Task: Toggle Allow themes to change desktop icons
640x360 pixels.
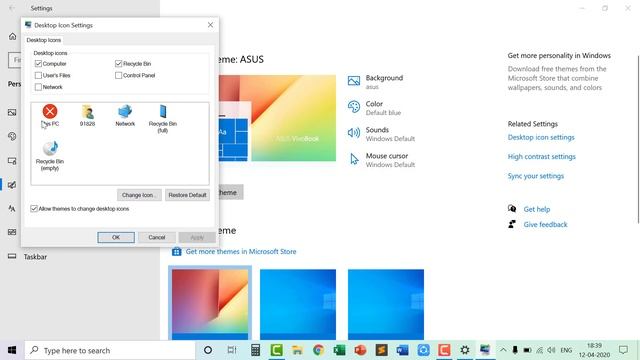Action: [x=34, y=209]
